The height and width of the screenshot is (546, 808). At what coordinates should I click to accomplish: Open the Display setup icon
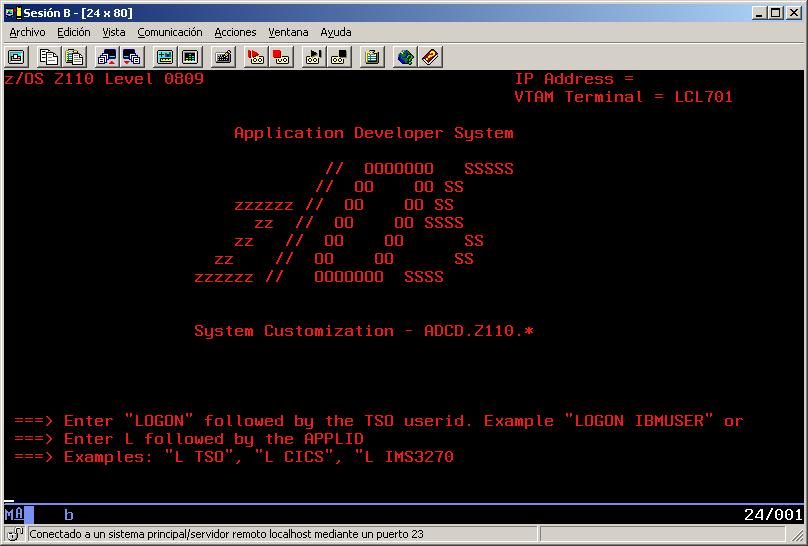coord(165,57)
